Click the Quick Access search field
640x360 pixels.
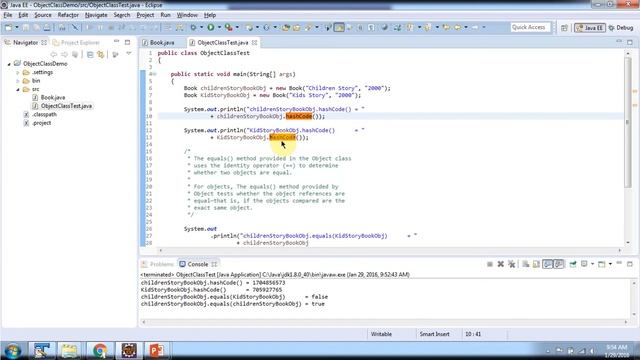(530, 27)
